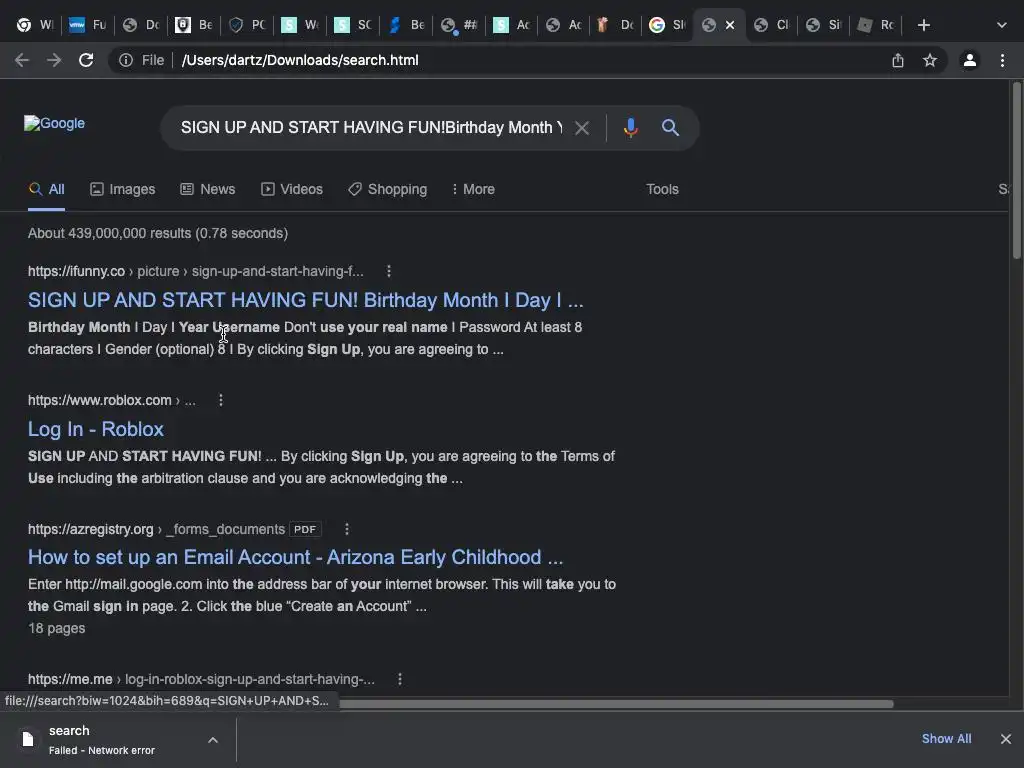Switch to the VMware 'Fu' tab
The image size is (1024, 768).
(x=88, y=25)
